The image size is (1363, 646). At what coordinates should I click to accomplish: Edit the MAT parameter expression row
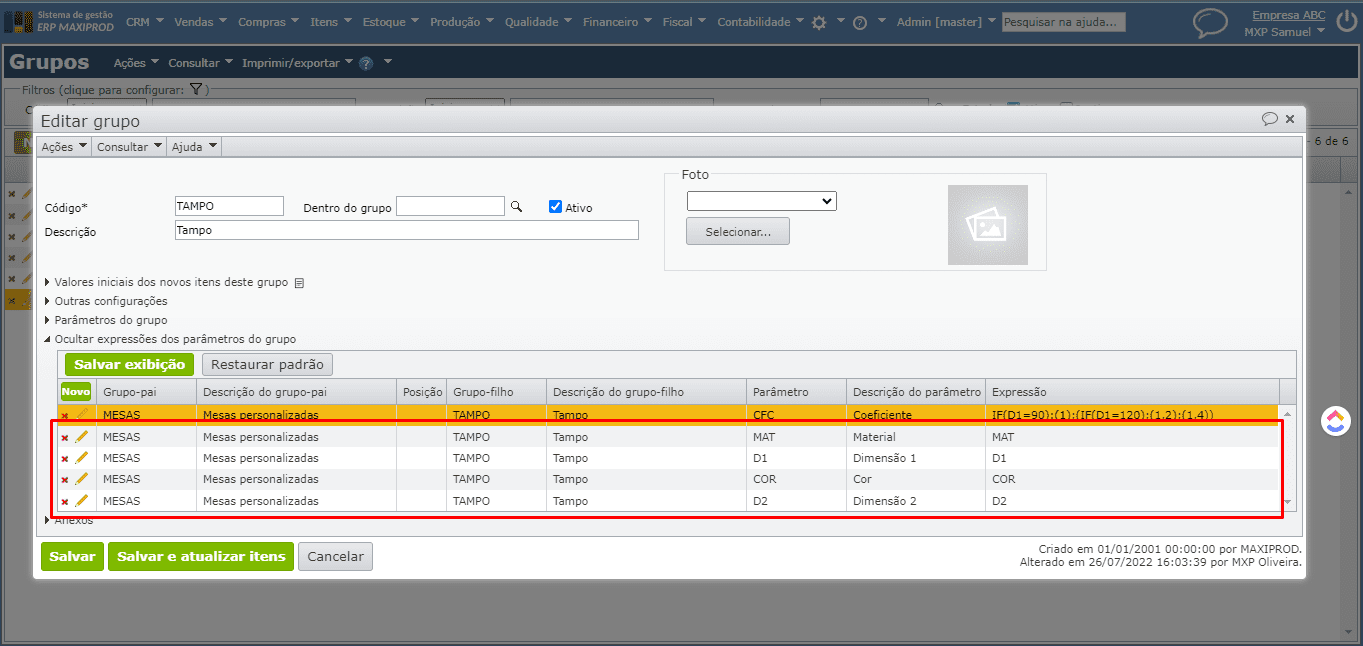pos(82,436)
